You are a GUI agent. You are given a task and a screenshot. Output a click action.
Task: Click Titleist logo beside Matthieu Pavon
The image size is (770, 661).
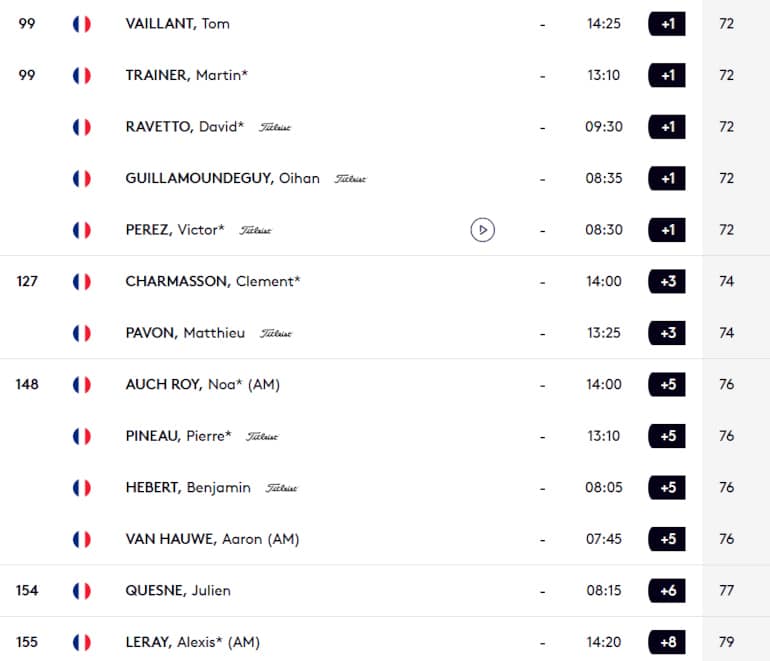point(275,334)
